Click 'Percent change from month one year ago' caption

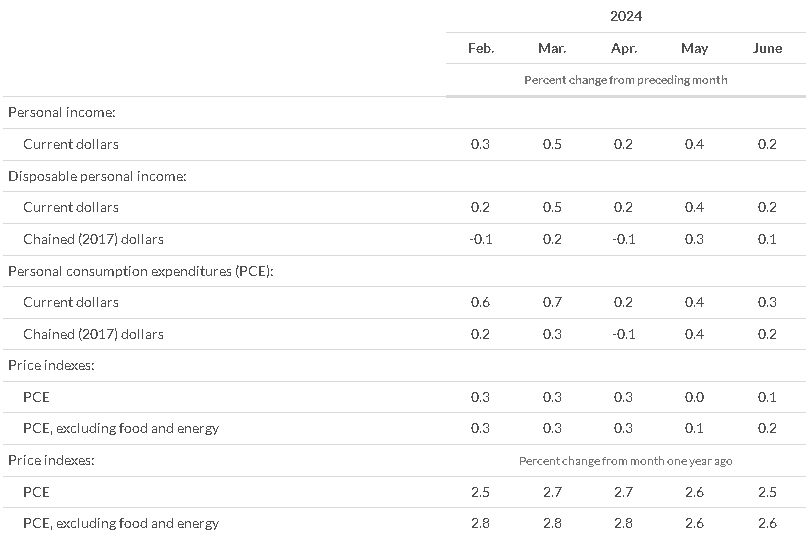pos(626,461)
